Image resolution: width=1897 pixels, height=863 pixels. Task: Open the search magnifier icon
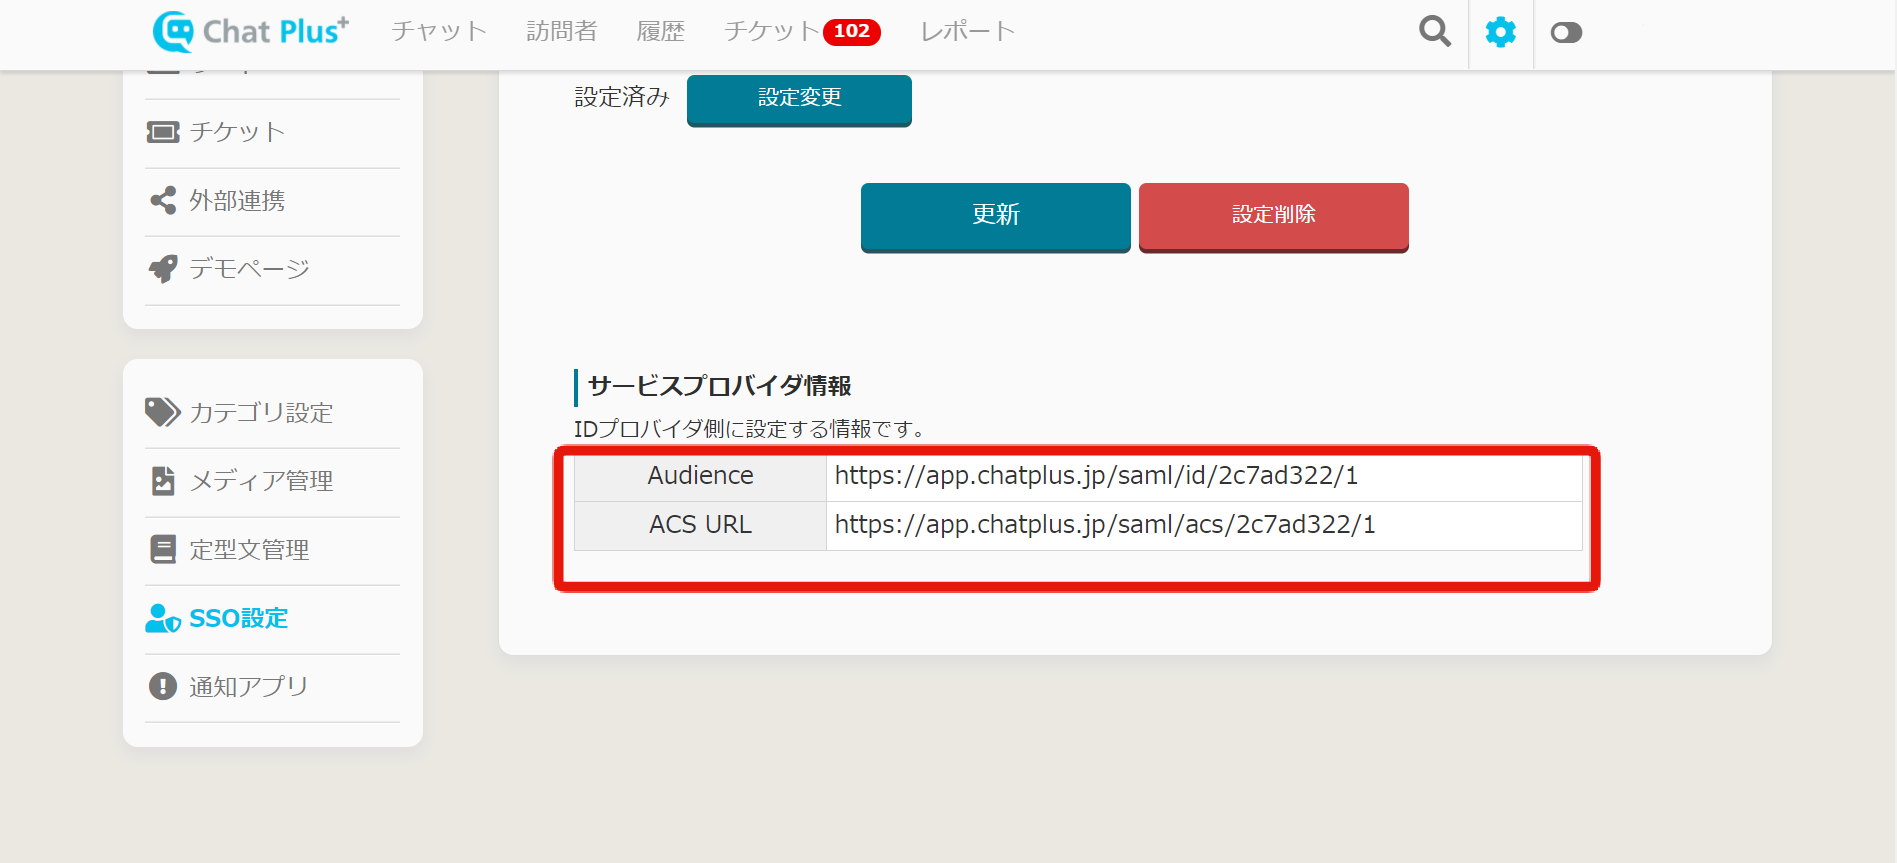tap(1434, 32)
